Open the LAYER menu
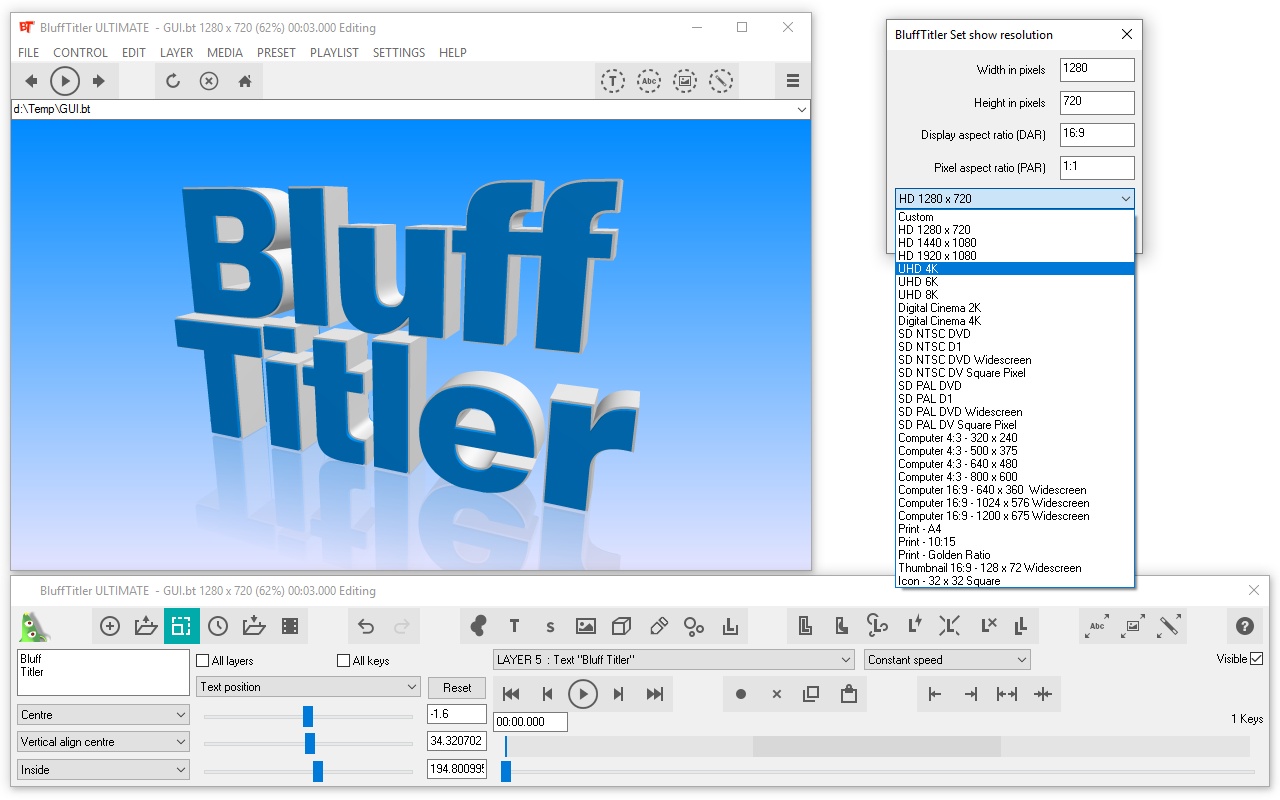The height and width of the screenshot is (800, 1280). click(x=177, y=53)
